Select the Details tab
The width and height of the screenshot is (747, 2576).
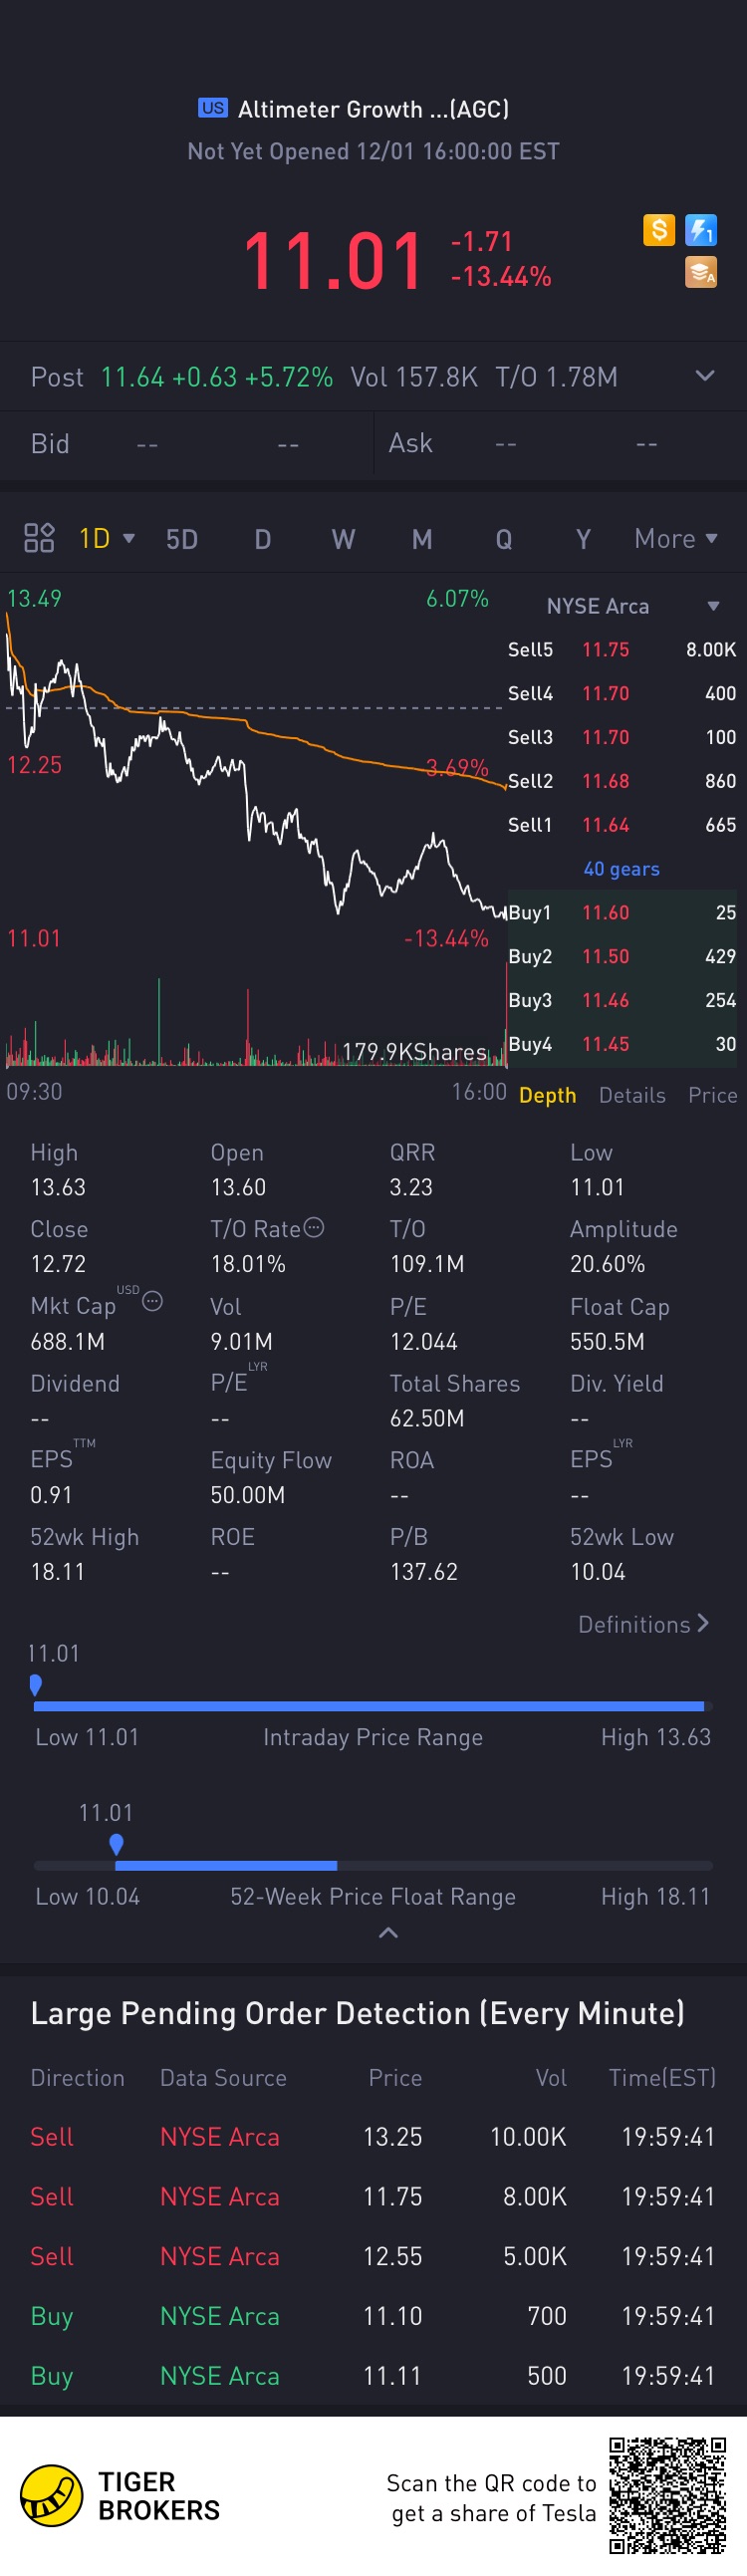tap(632, 1095)
